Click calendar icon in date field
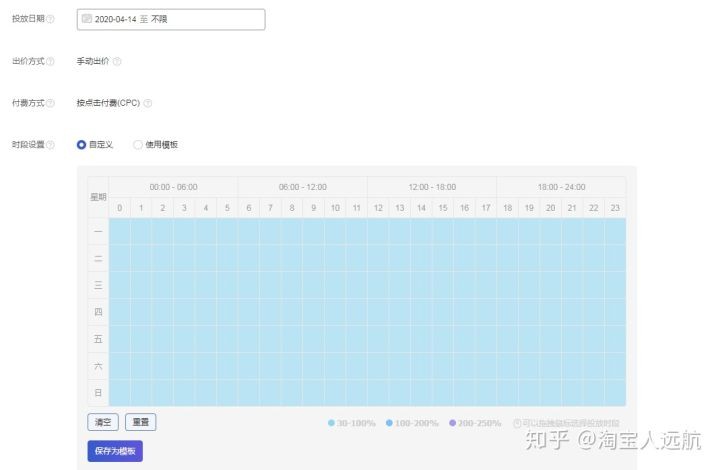The height and width of the screenshot is (470, 720). click(x=87, y=19)
